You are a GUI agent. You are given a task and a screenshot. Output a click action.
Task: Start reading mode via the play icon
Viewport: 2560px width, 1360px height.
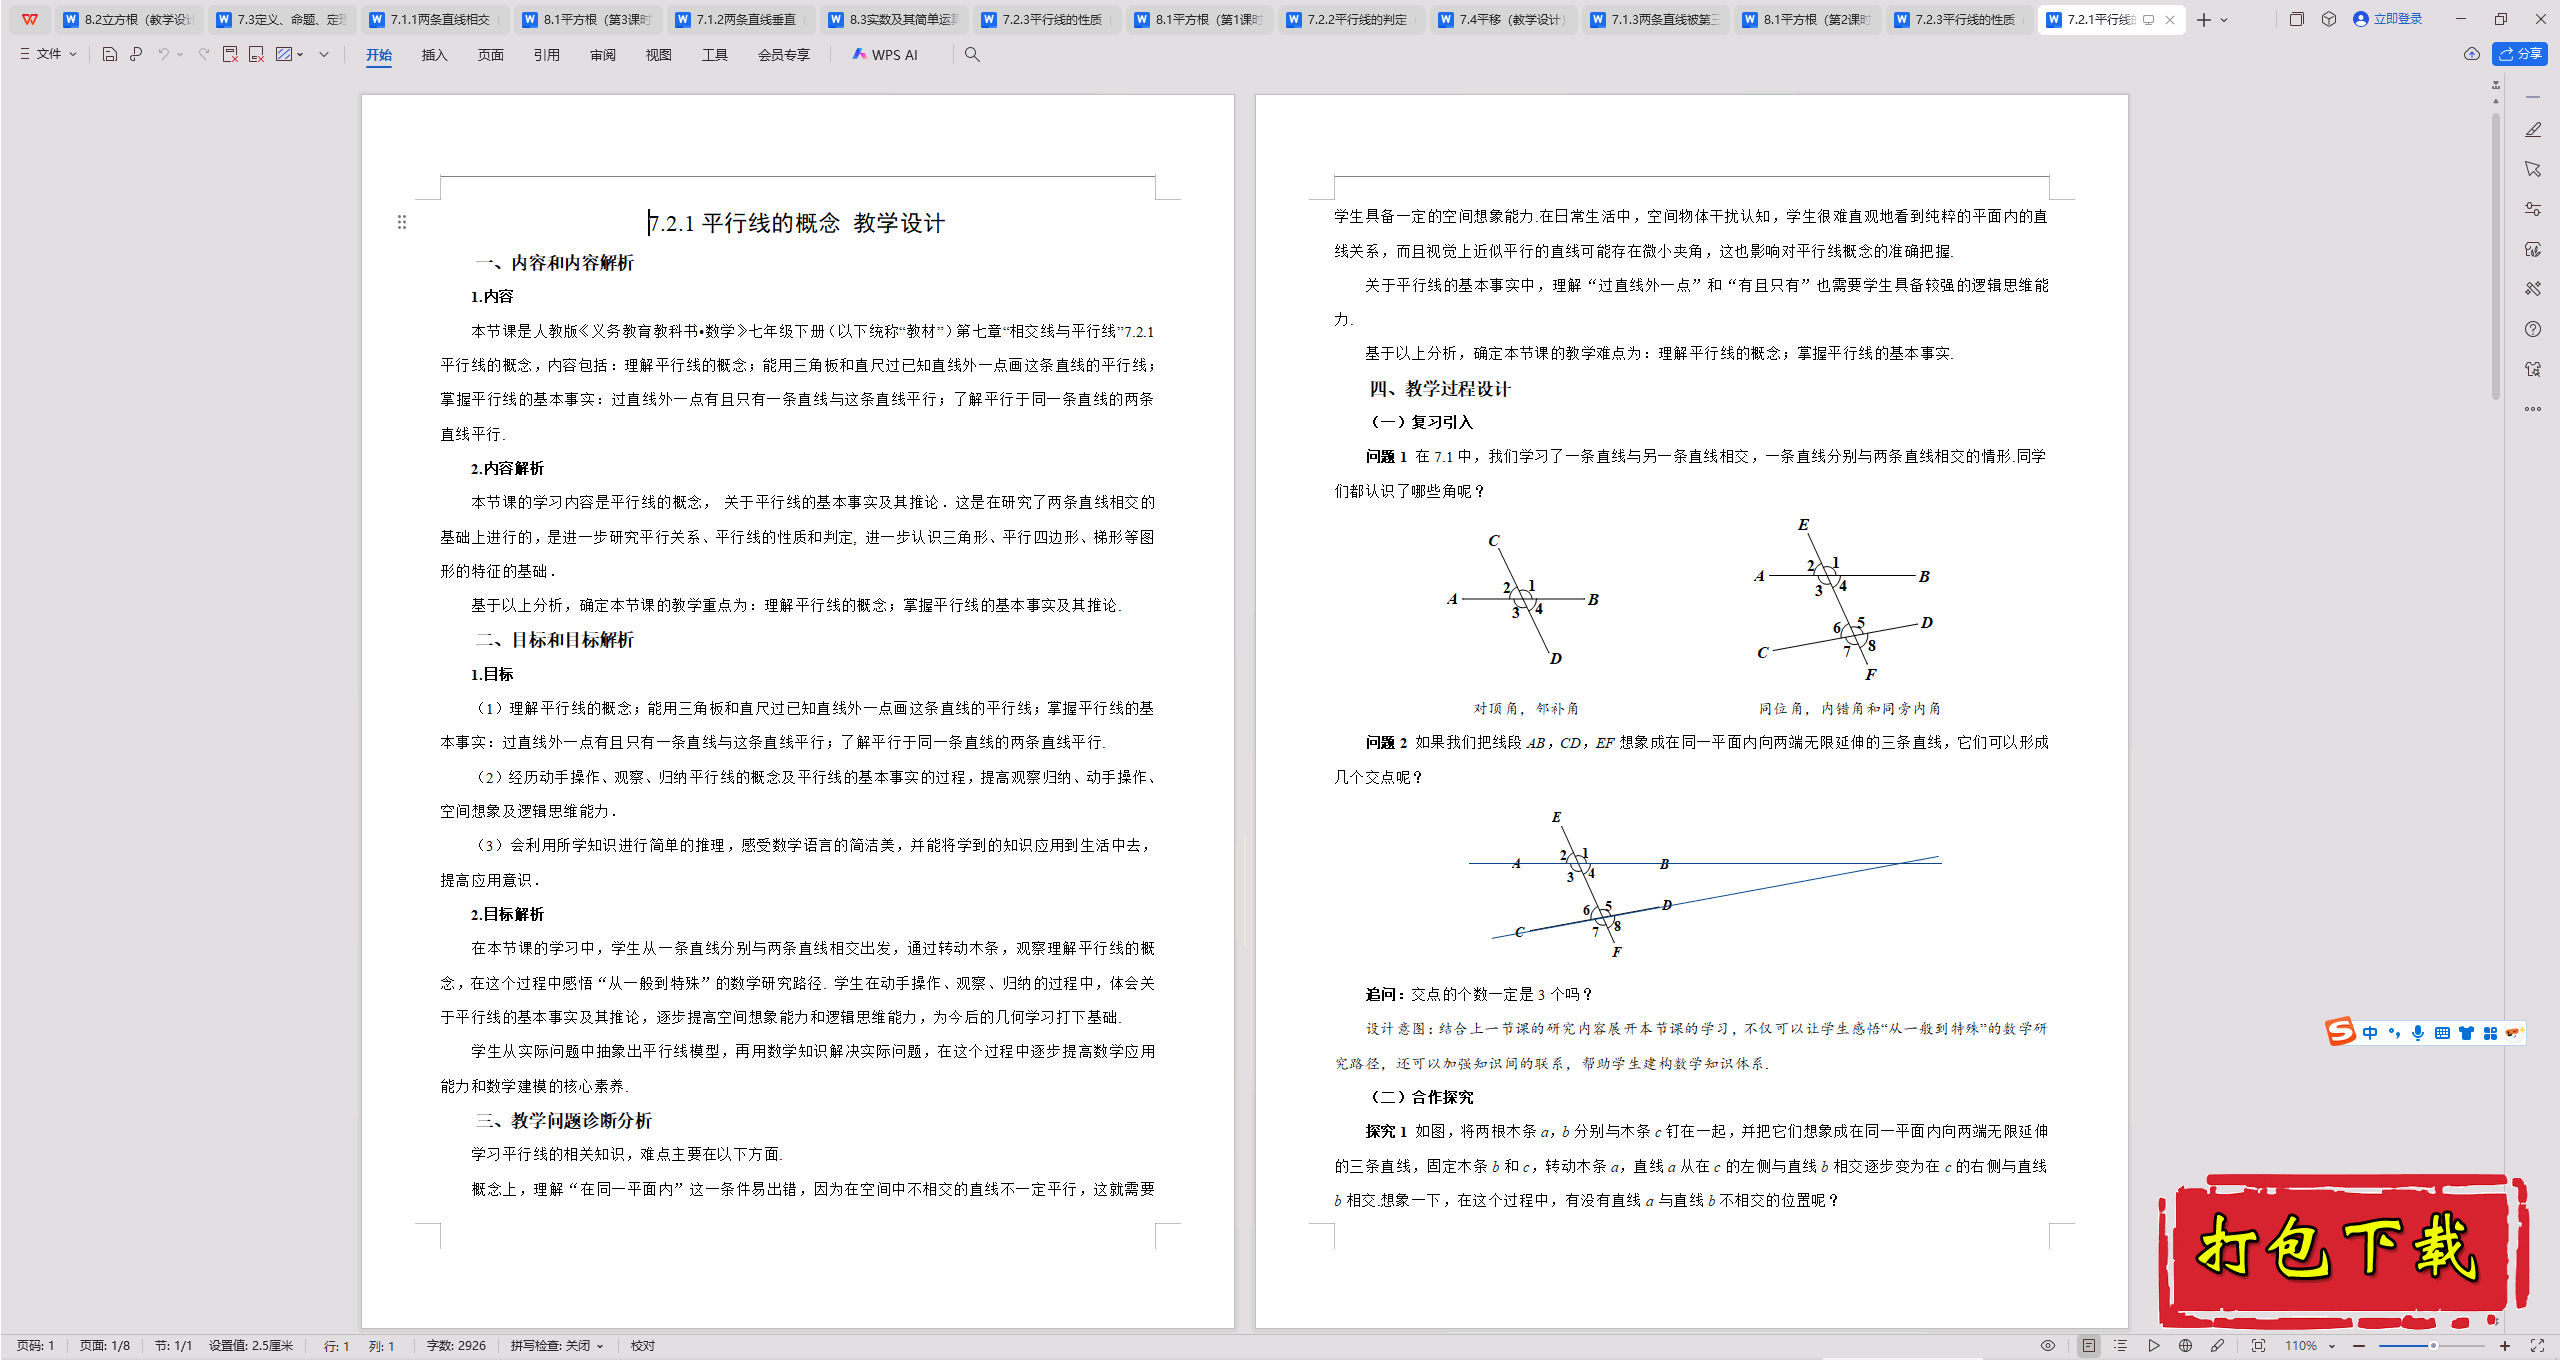pos(2154,1346)
